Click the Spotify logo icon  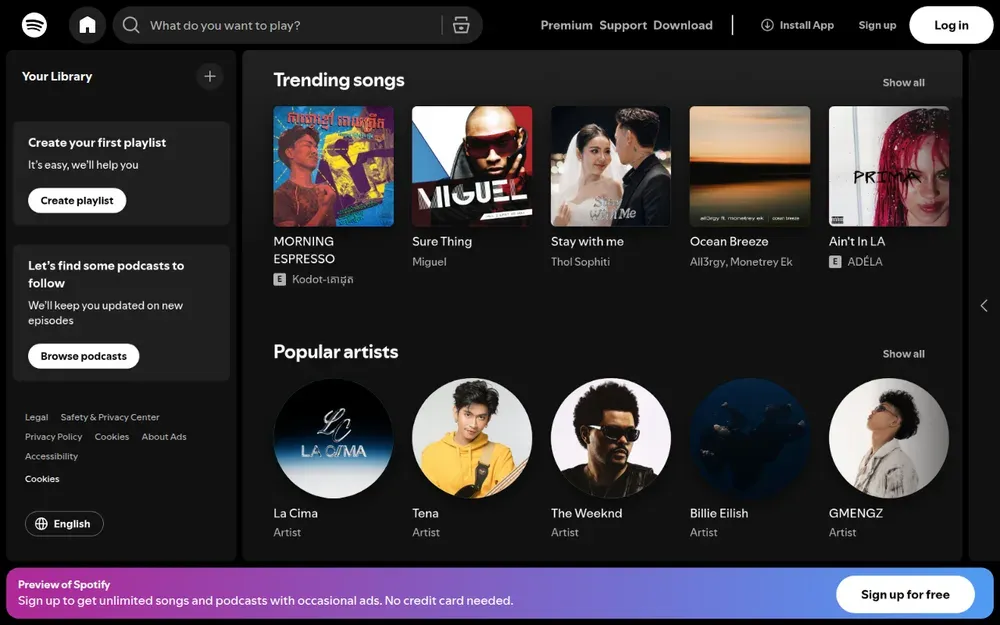tap(34, 26)
